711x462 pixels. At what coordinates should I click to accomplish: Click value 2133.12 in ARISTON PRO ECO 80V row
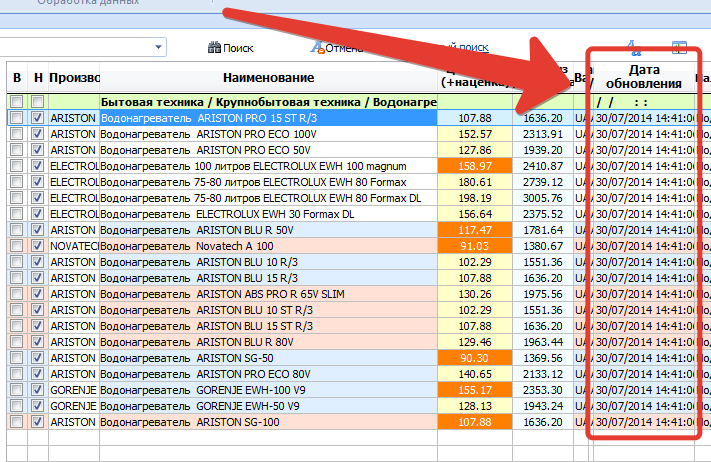[x=543, y=374]
